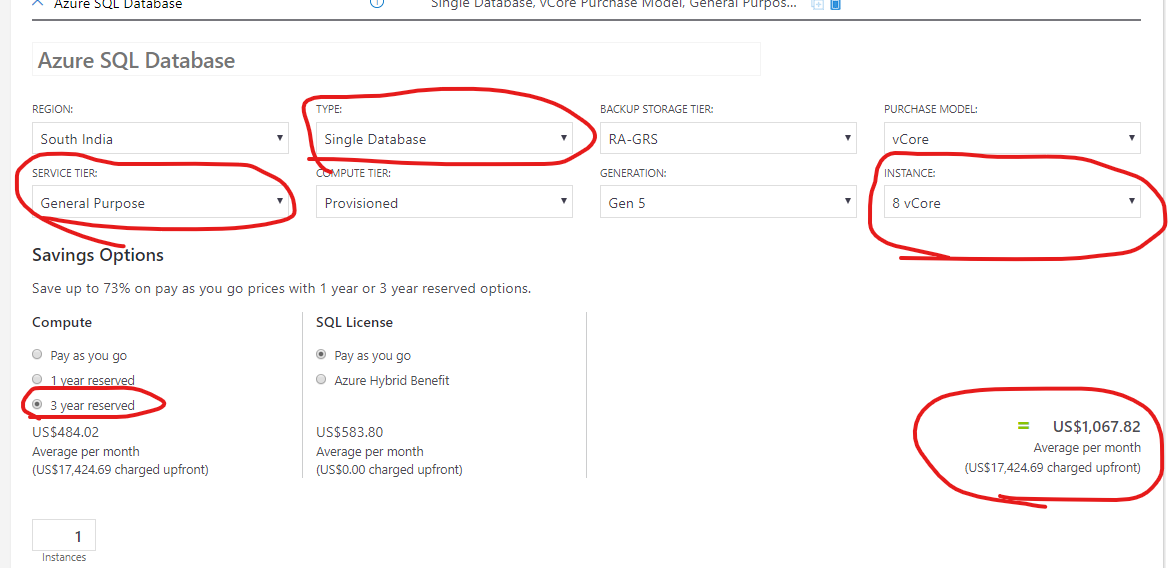Screen dimensions: 1169x568
Task: Click the info icon beside Azure SQL Database
Action: point(377,3)
